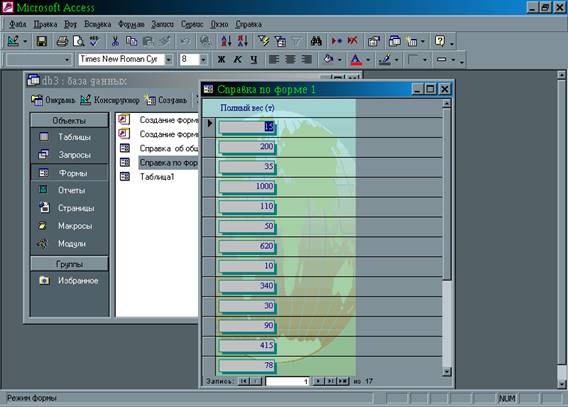Toggle Underline (Ч) formatting
This screenshot has width=568, height=407.
[254, 60]
